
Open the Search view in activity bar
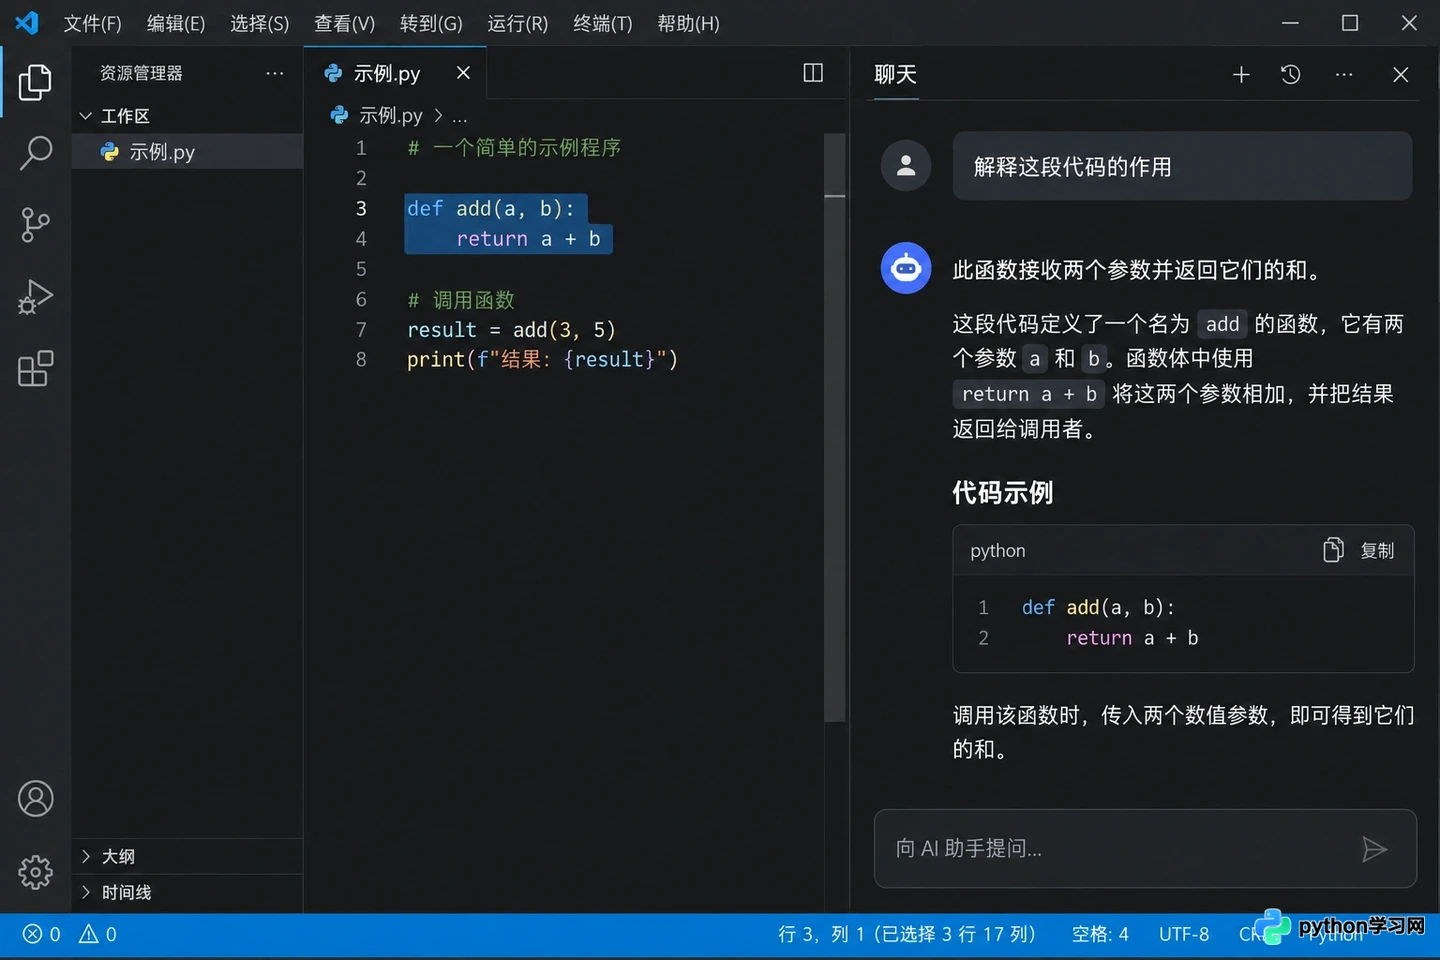[35, 153]
